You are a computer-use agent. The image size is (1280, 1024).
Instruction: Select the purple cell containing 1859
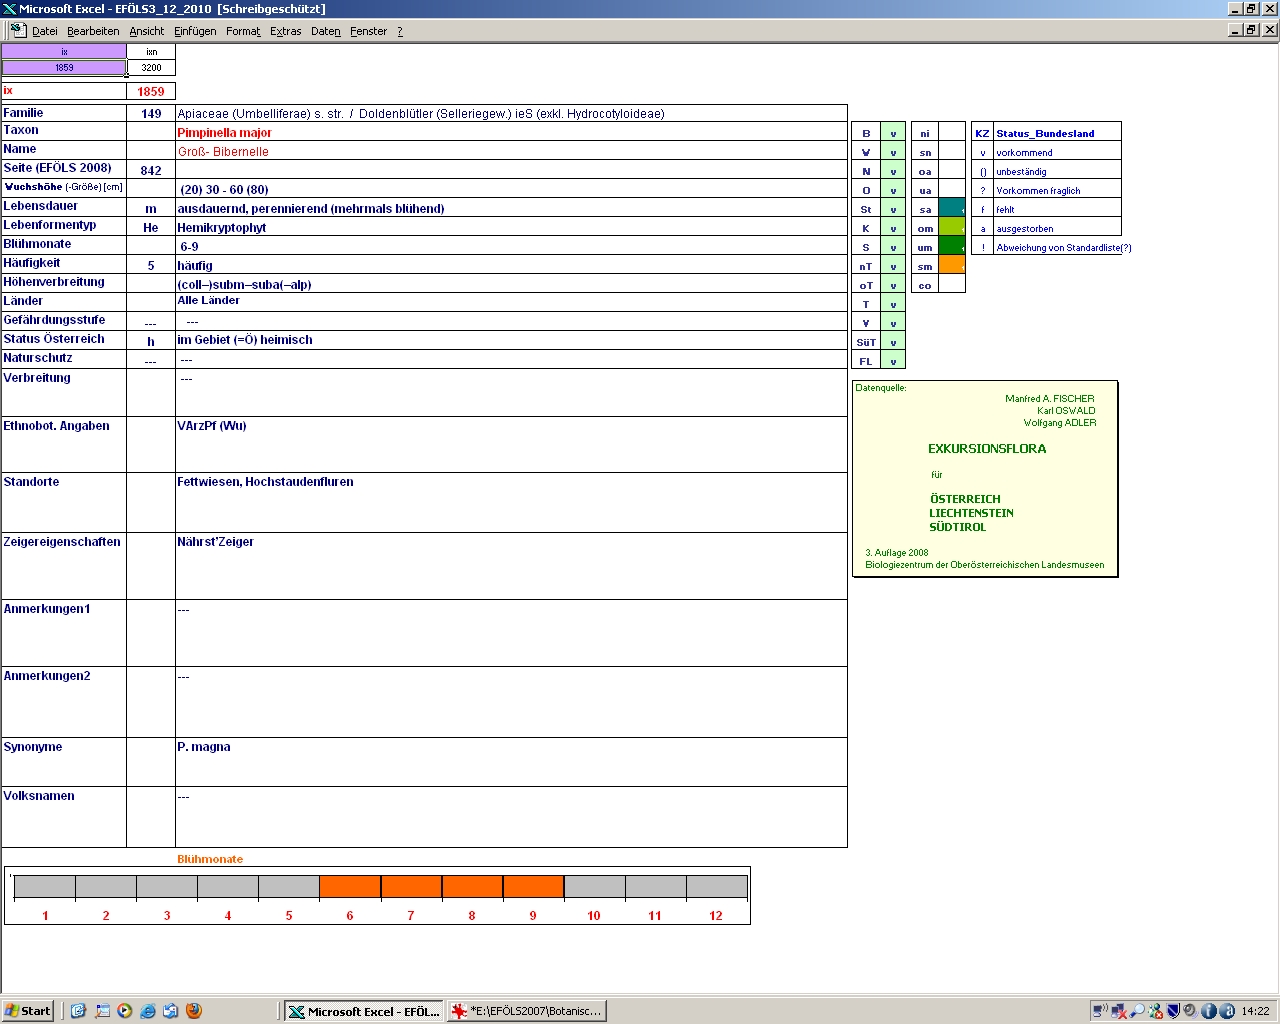click(x=64, y=68)
